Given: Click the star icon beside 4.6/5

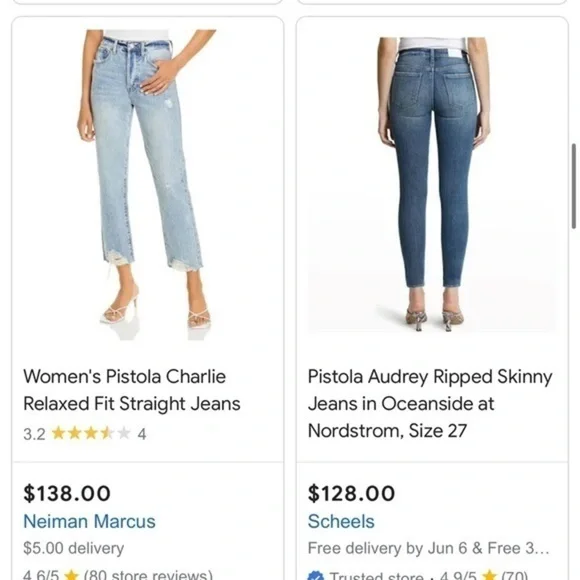Looking at the screenshot, I should [x=71, y=574].
